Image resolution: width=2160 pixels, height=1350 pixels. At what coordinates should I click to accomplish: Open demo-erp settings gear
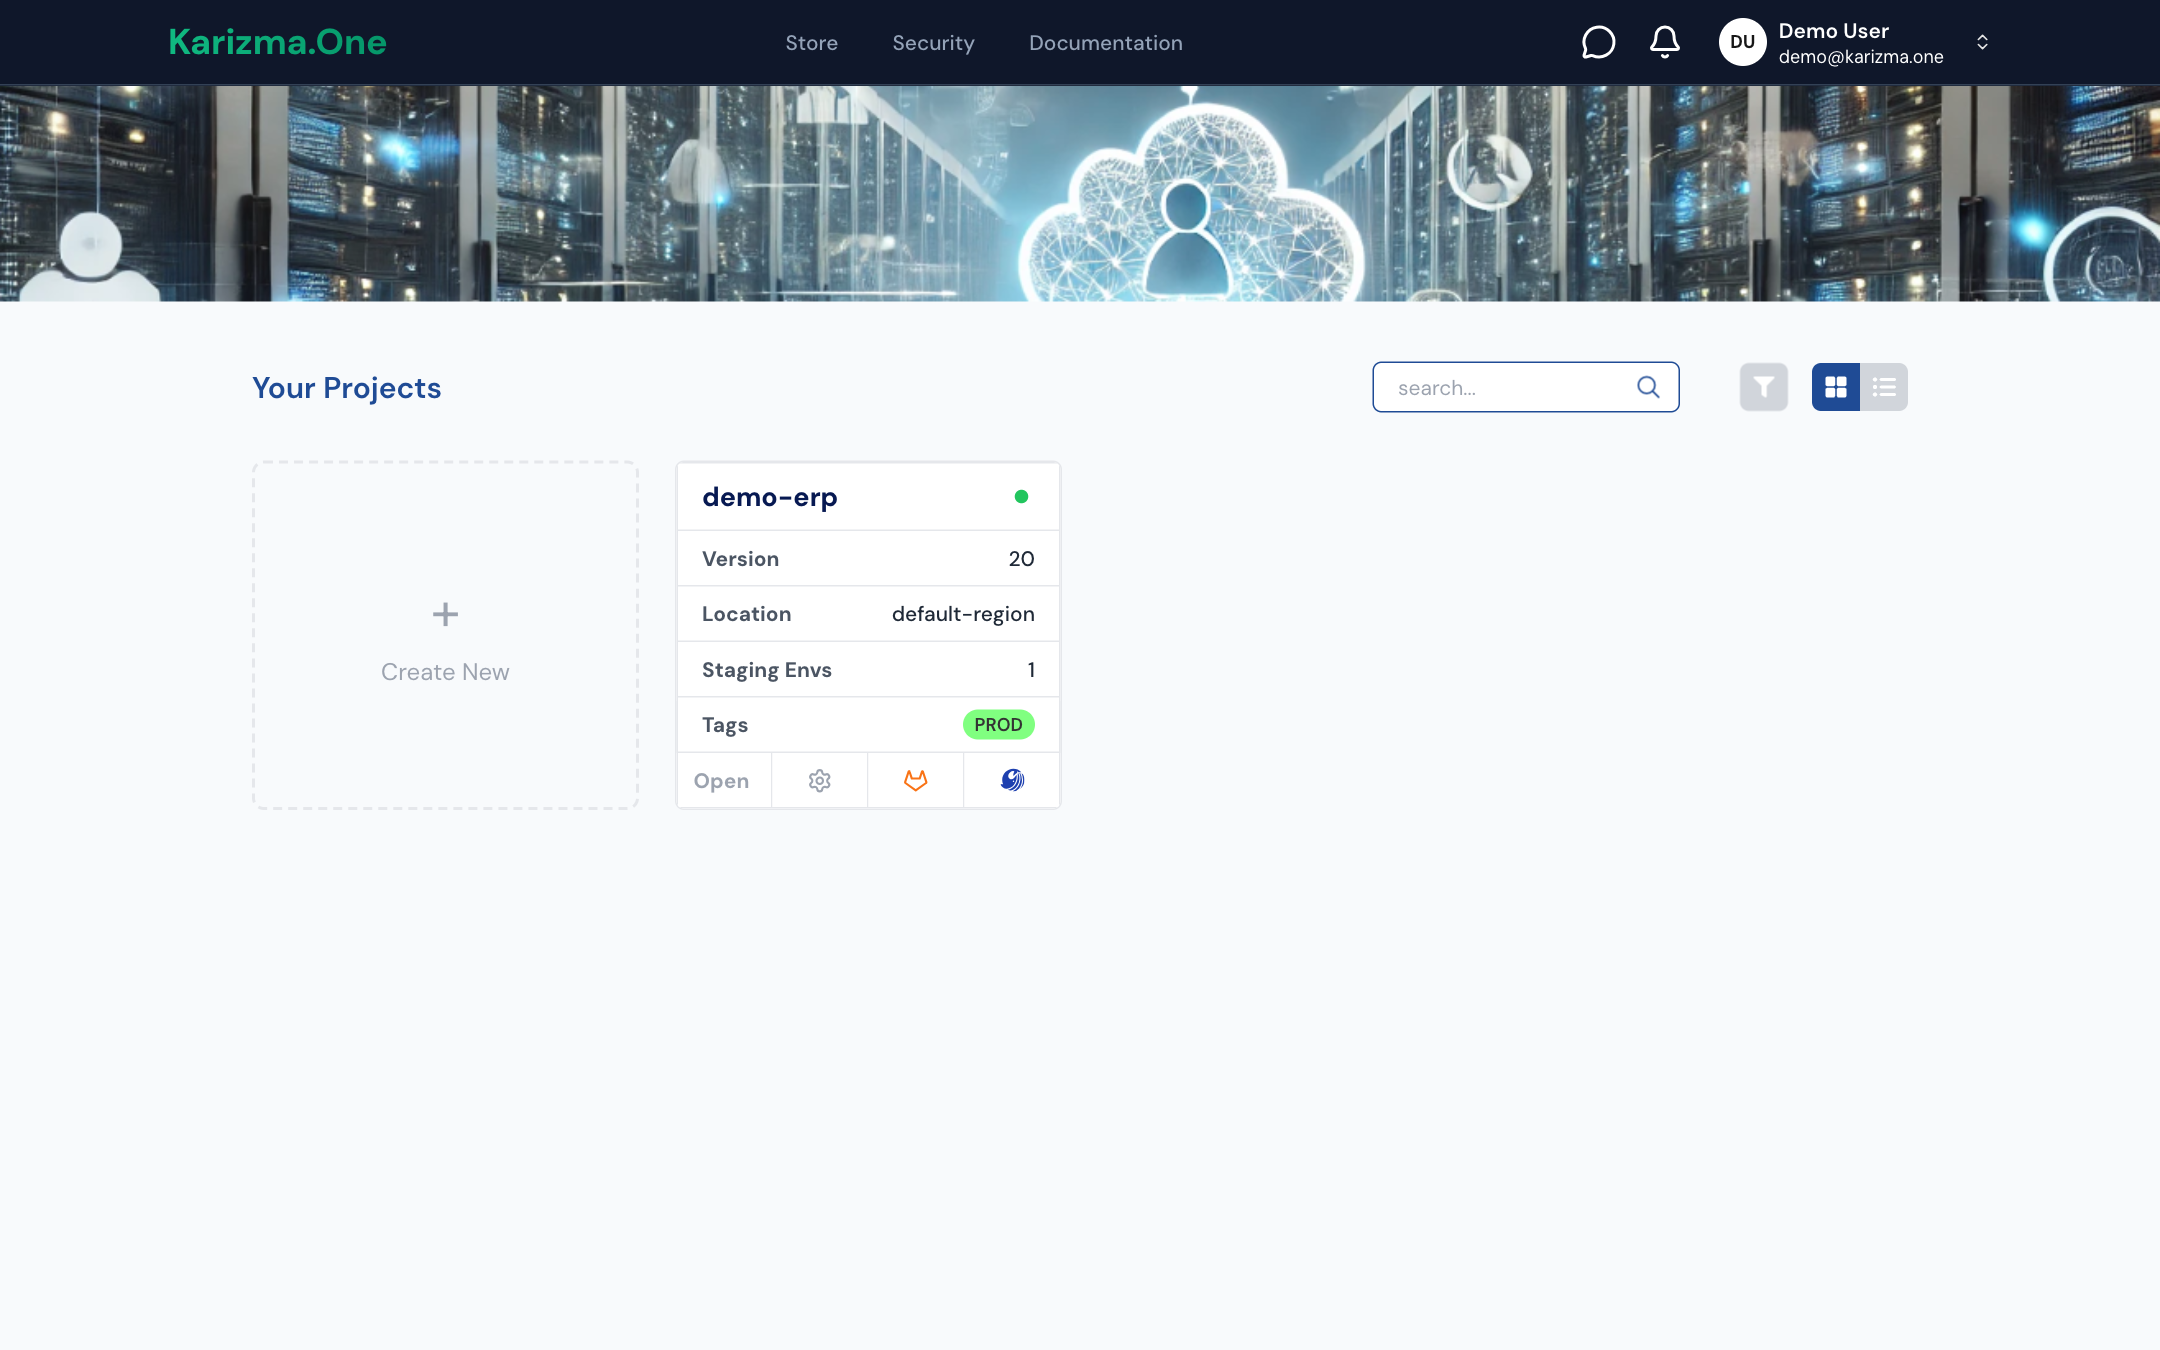click(820, 780)
